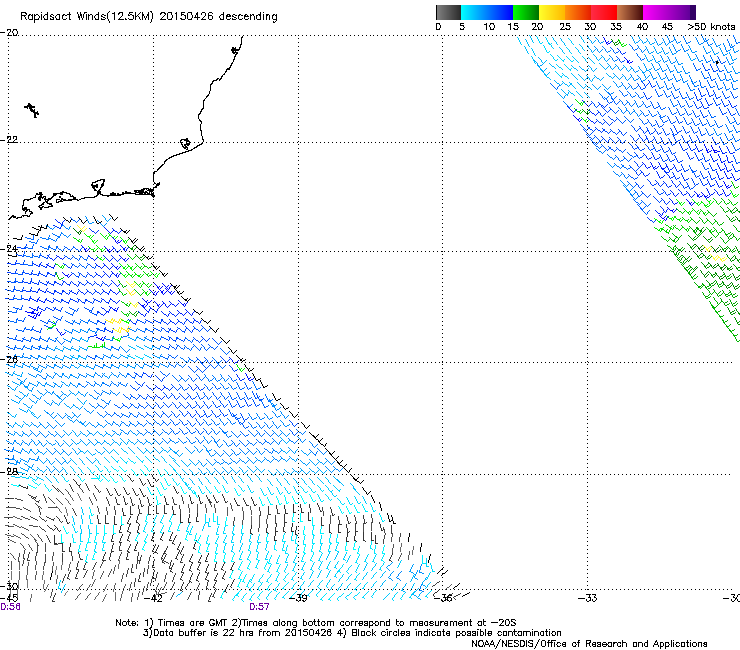
Task: Click the green 15-20 knots color band
Action: (526, 12)
